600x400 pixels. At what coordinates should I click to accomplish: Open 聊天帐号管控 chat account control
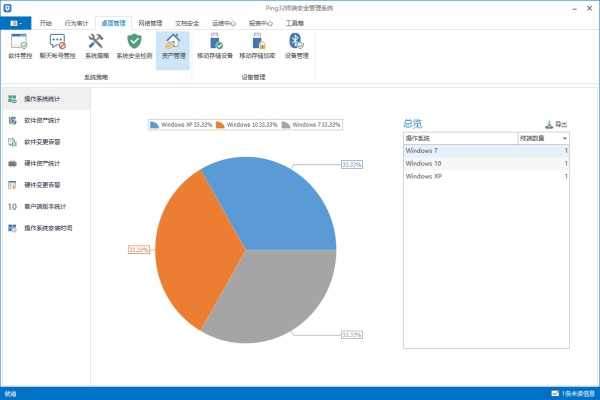(x=57, y=47)
